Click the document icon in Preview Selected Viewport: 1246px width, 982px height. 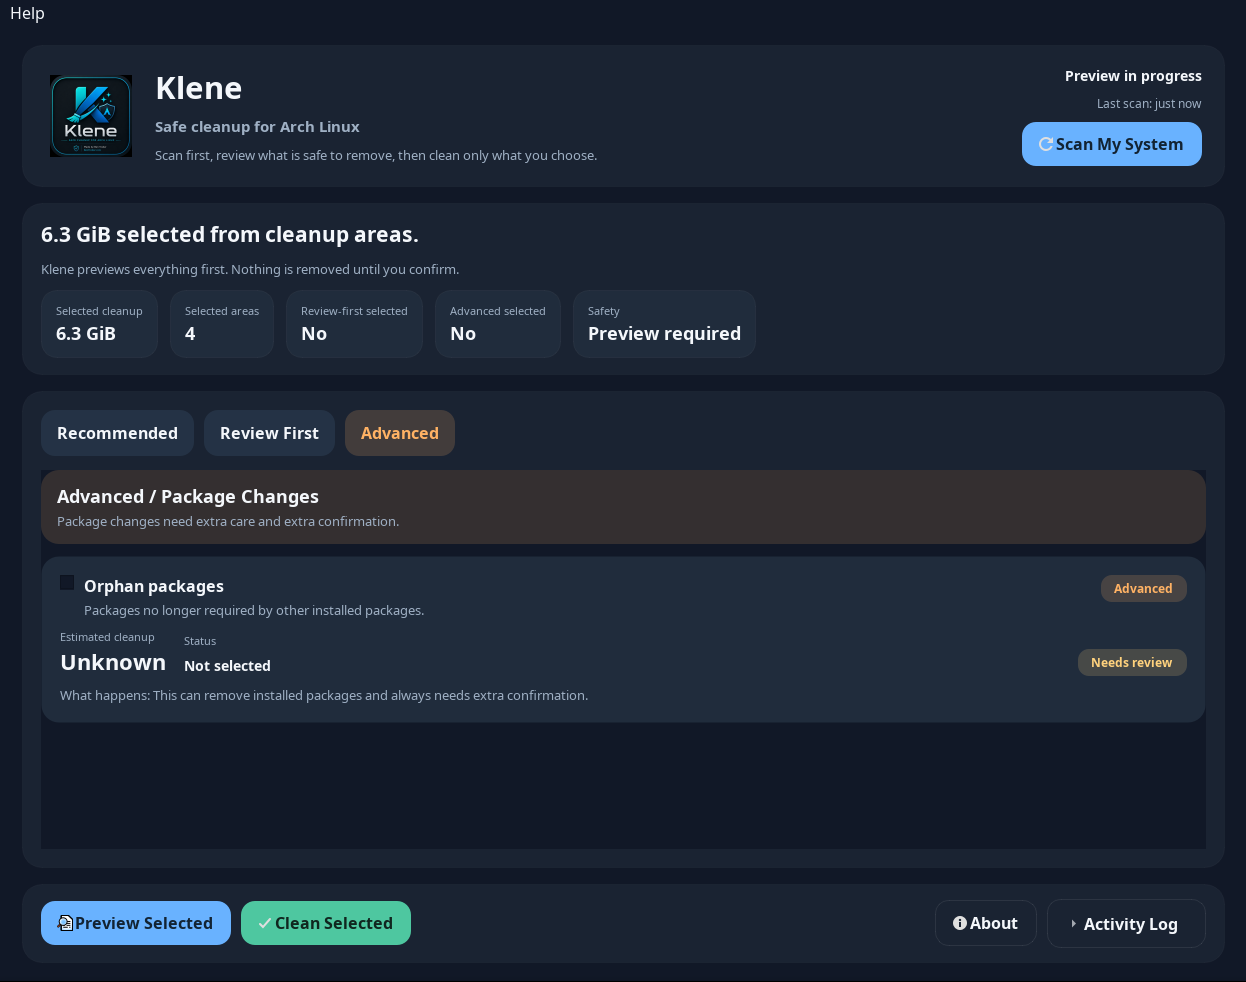point(66,923)
